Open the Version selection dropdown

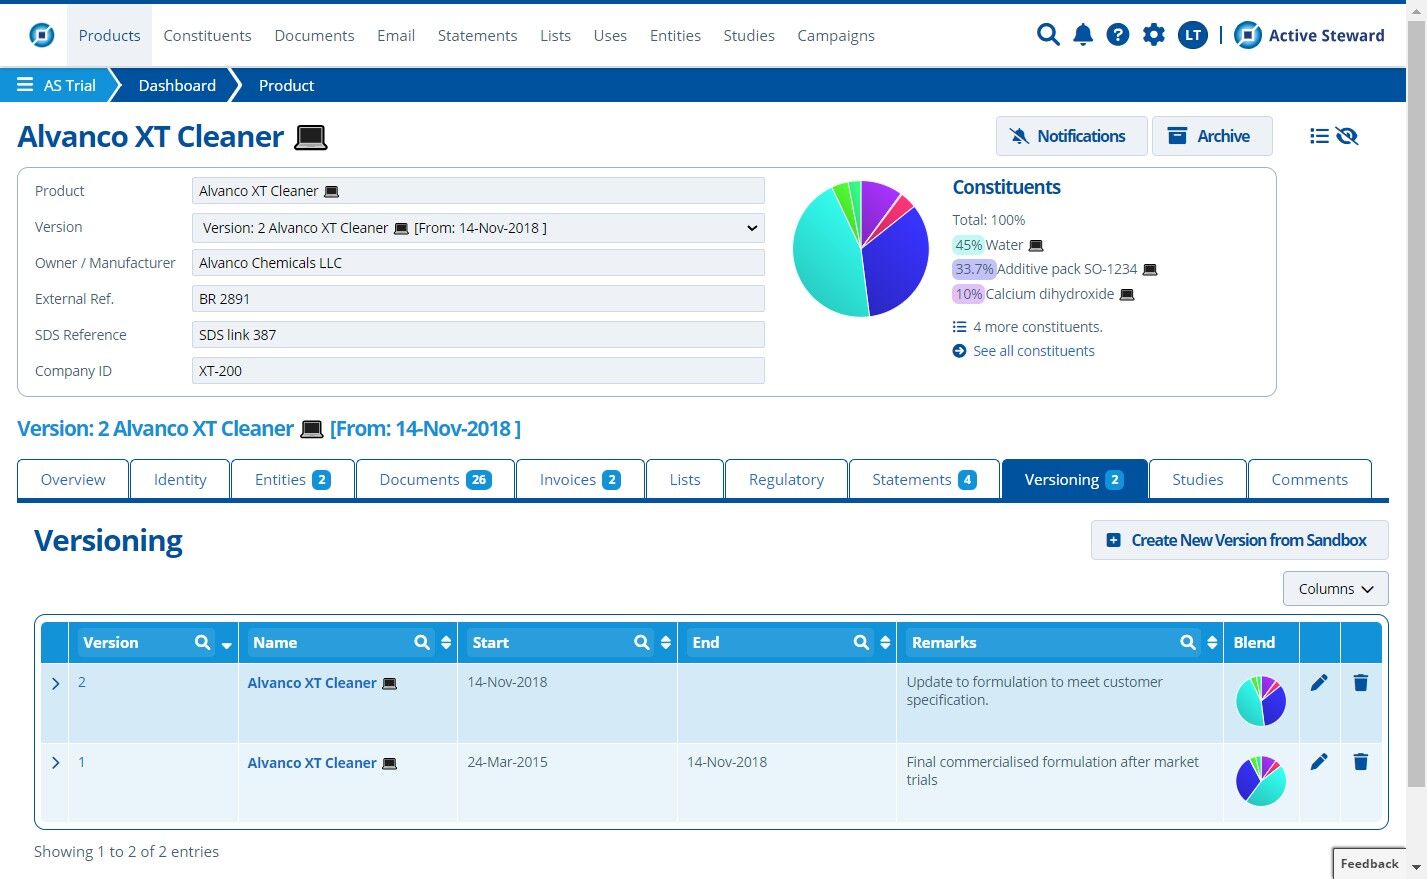(478, 228)
